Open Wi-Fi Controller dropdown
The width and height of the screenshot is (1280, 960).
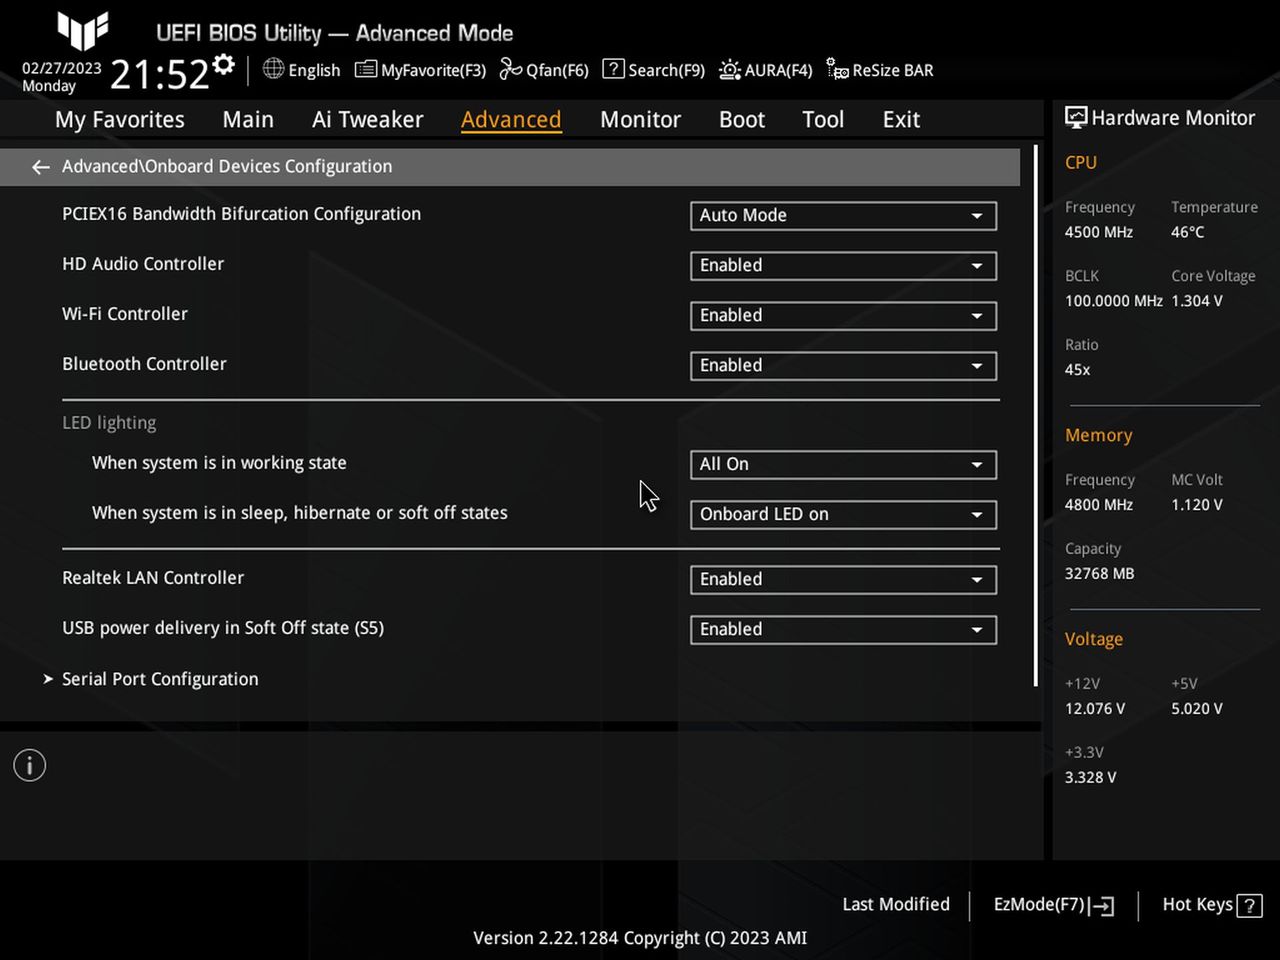pos(843,316)
